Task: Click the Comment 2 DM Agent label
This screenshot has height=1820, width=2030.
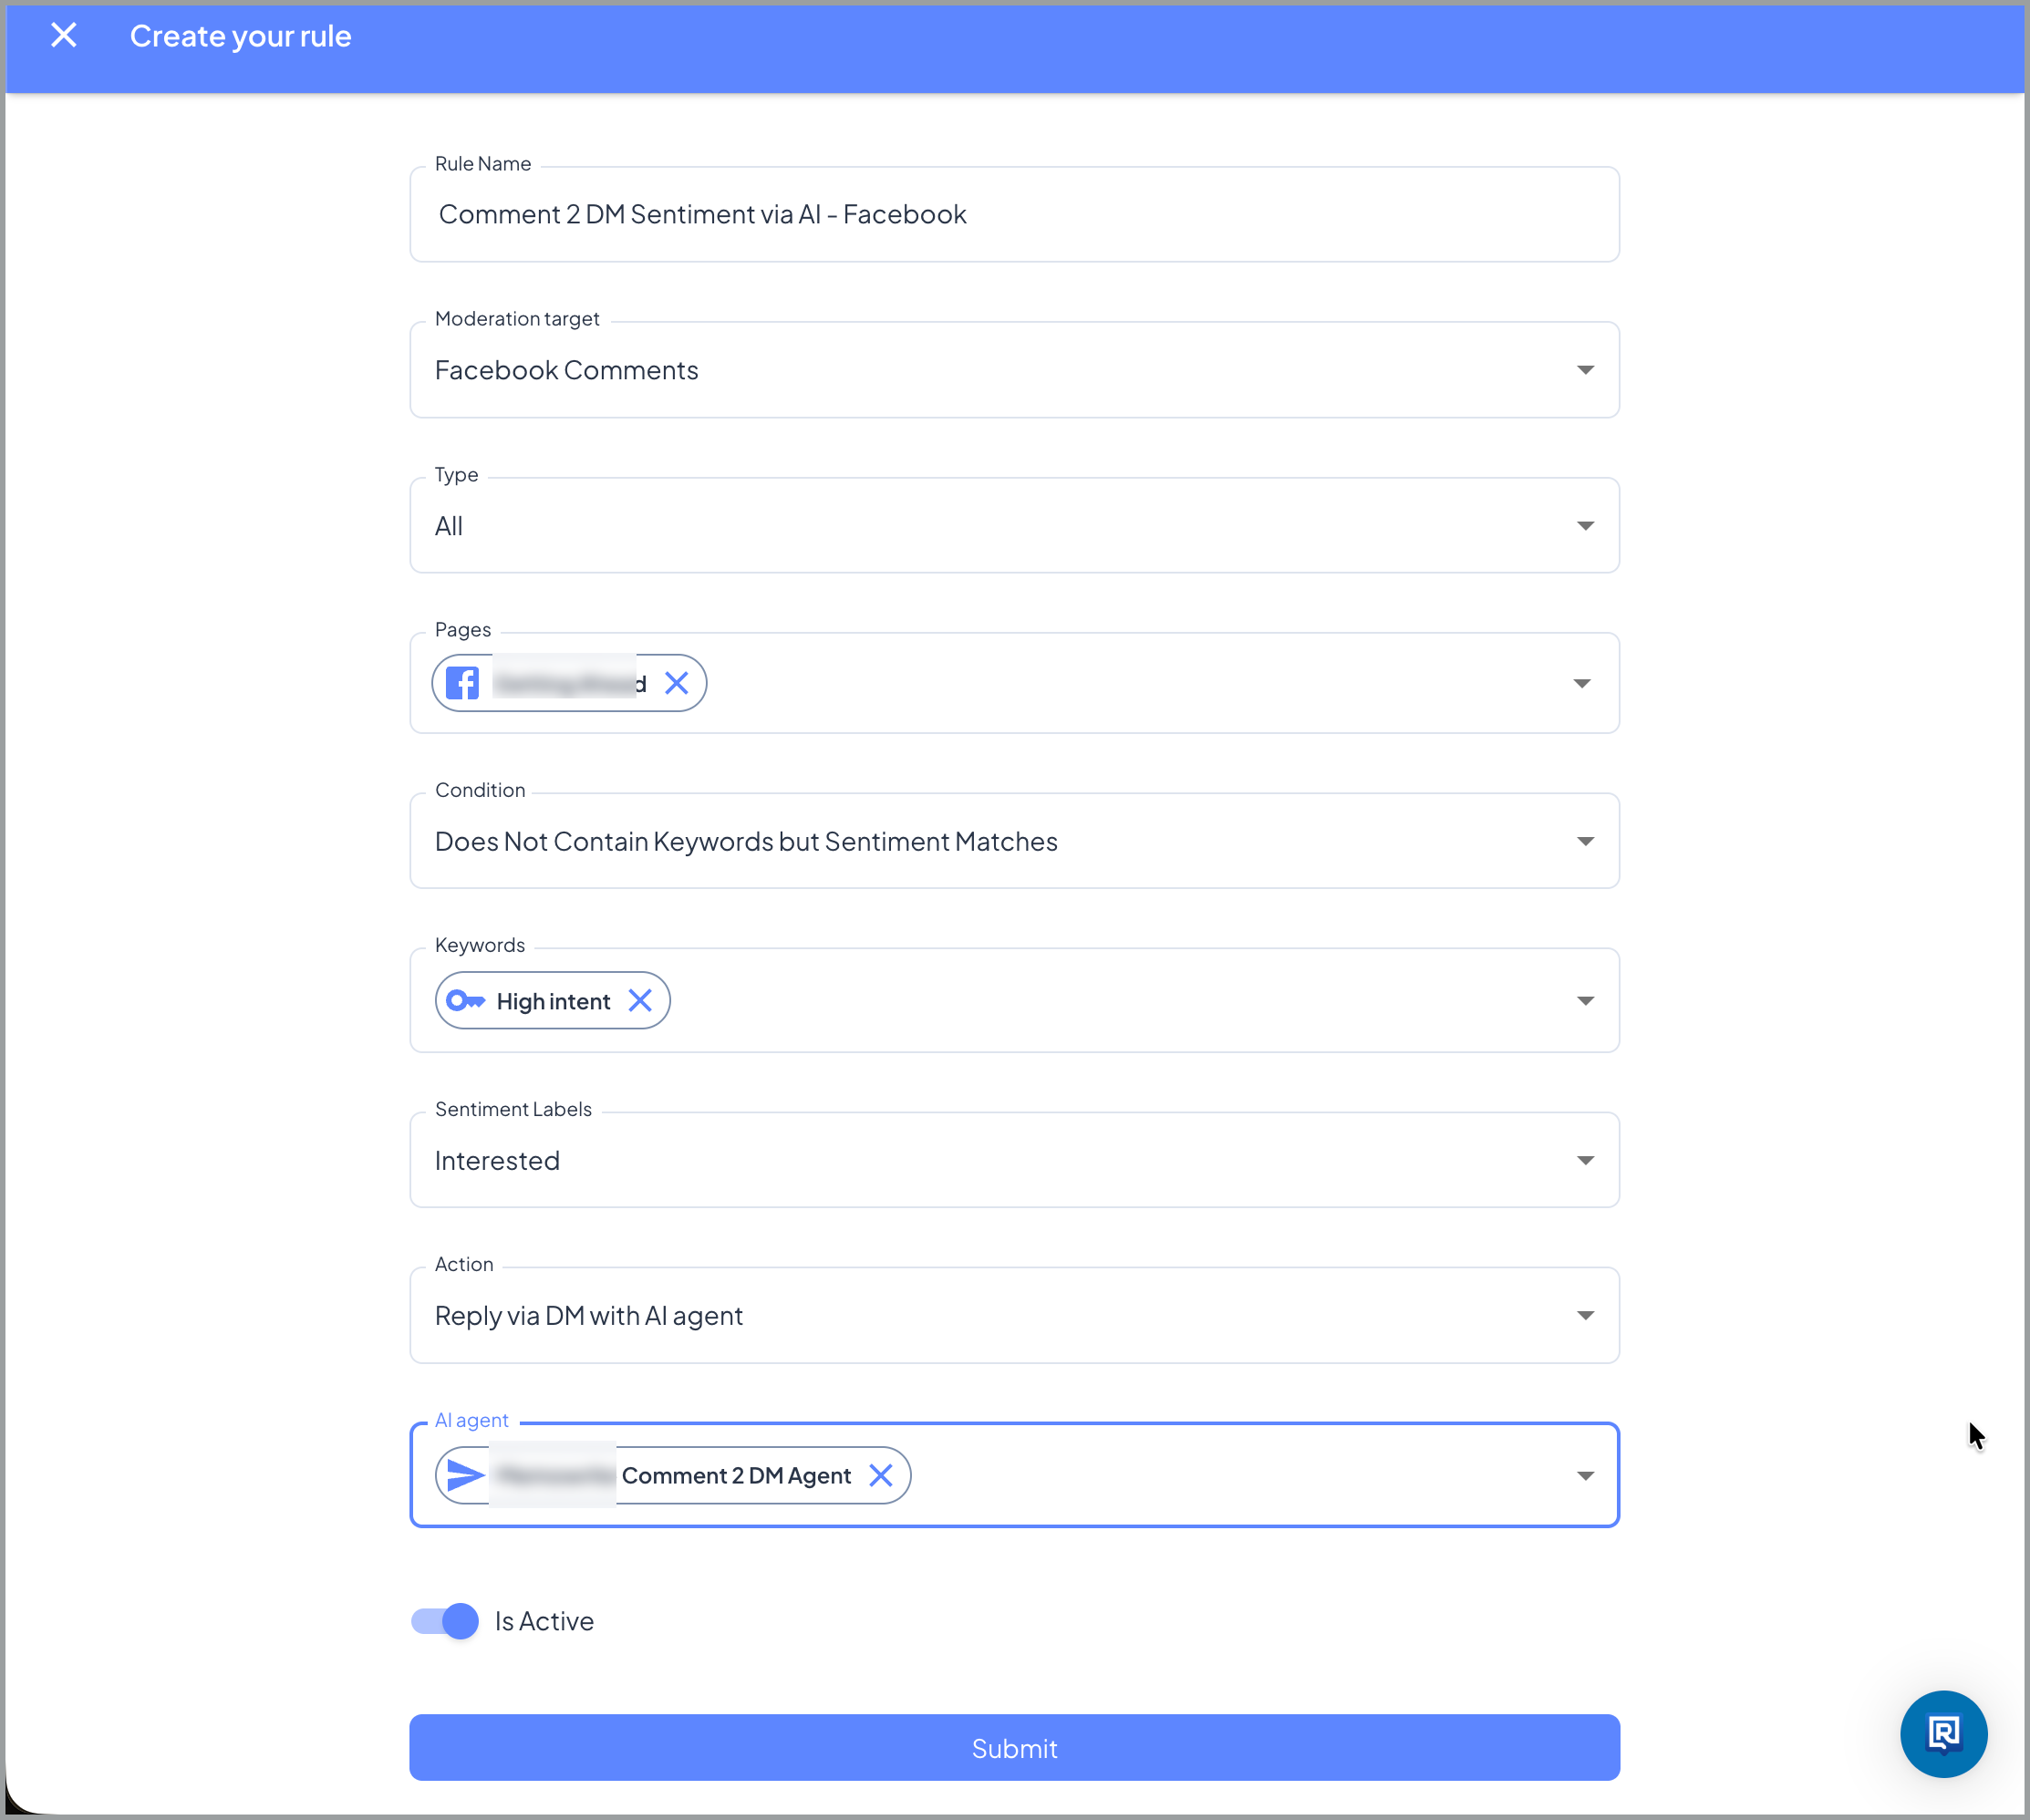Action: point(736,1476)
